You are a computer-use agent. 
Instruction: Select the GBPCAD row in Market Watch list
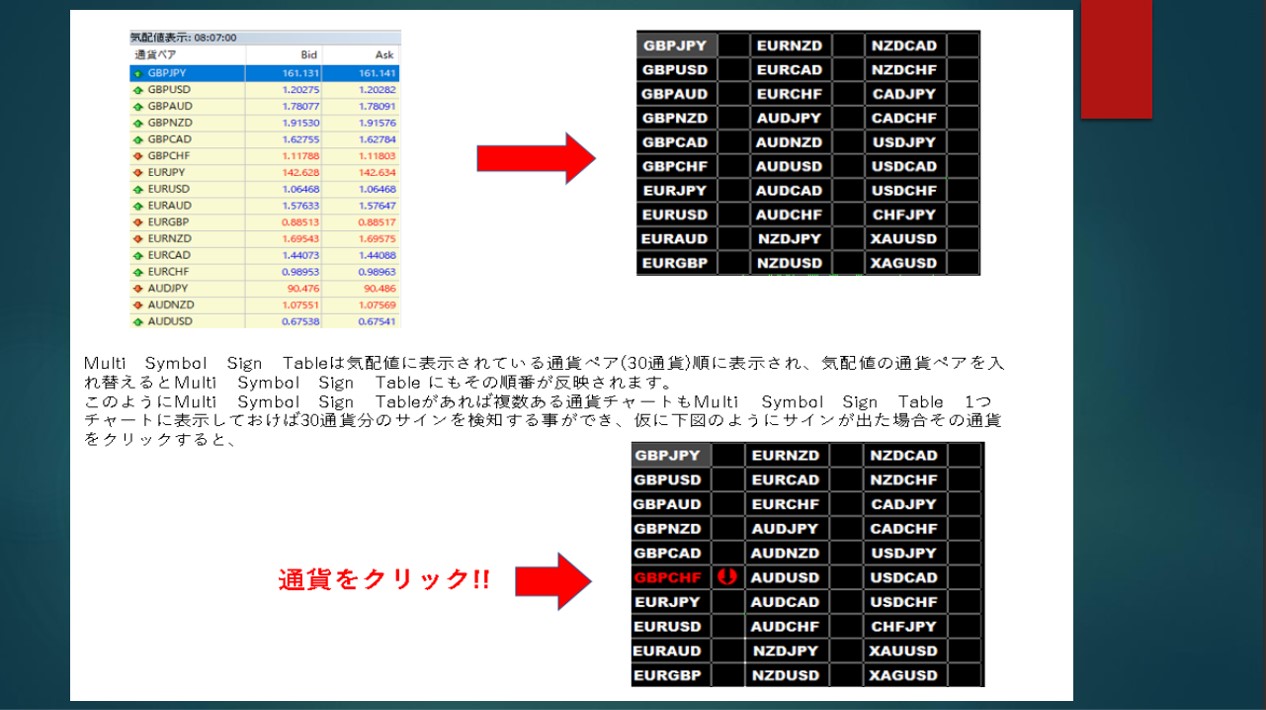click(x=265, y=139)
